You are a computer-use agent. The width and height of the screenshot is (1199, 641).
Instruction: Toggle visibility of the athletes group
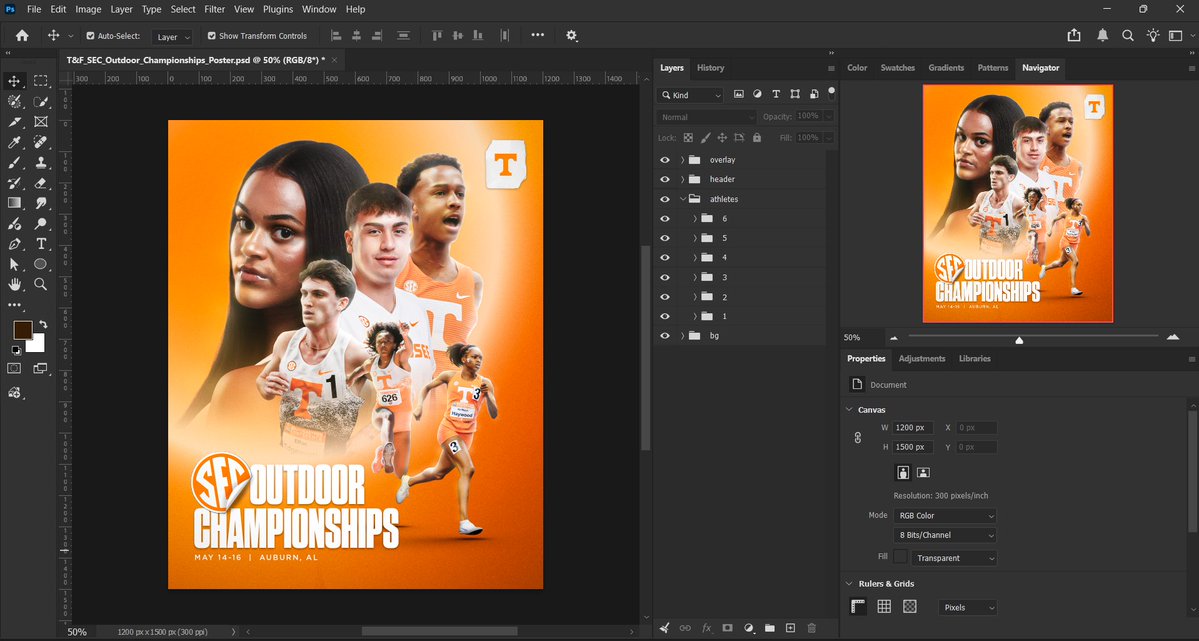[664, 199]
